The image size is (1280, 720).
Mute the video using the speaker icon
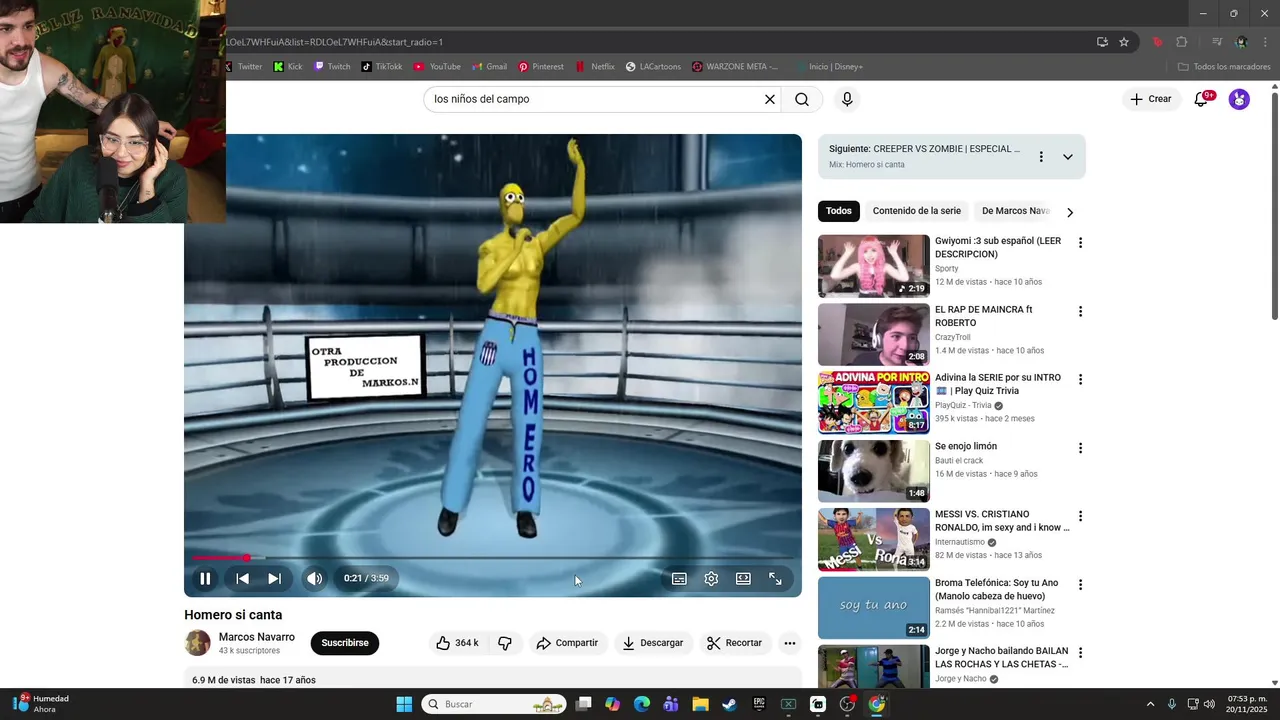[x=314, y=578]
